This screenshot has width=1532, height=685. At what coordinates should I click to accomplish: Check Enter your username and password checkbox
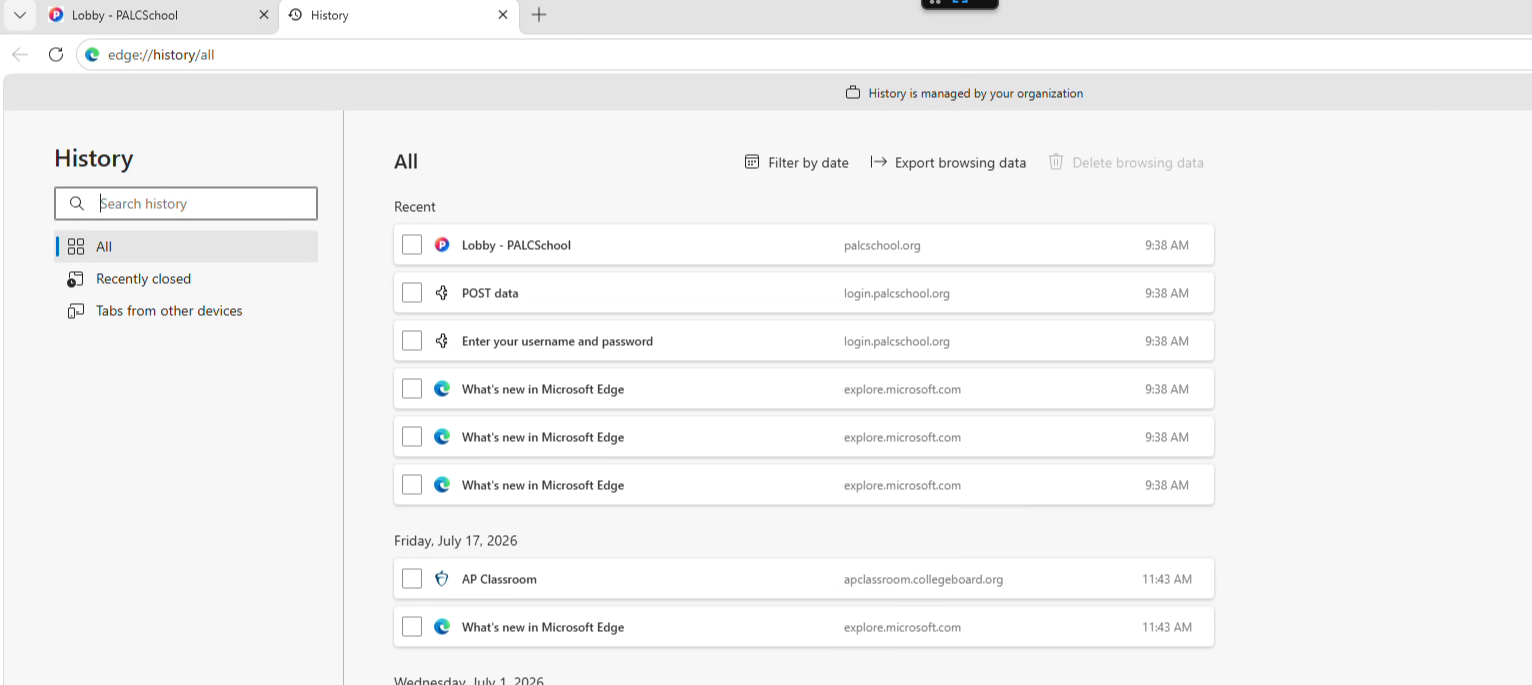(x=412, y=341)
